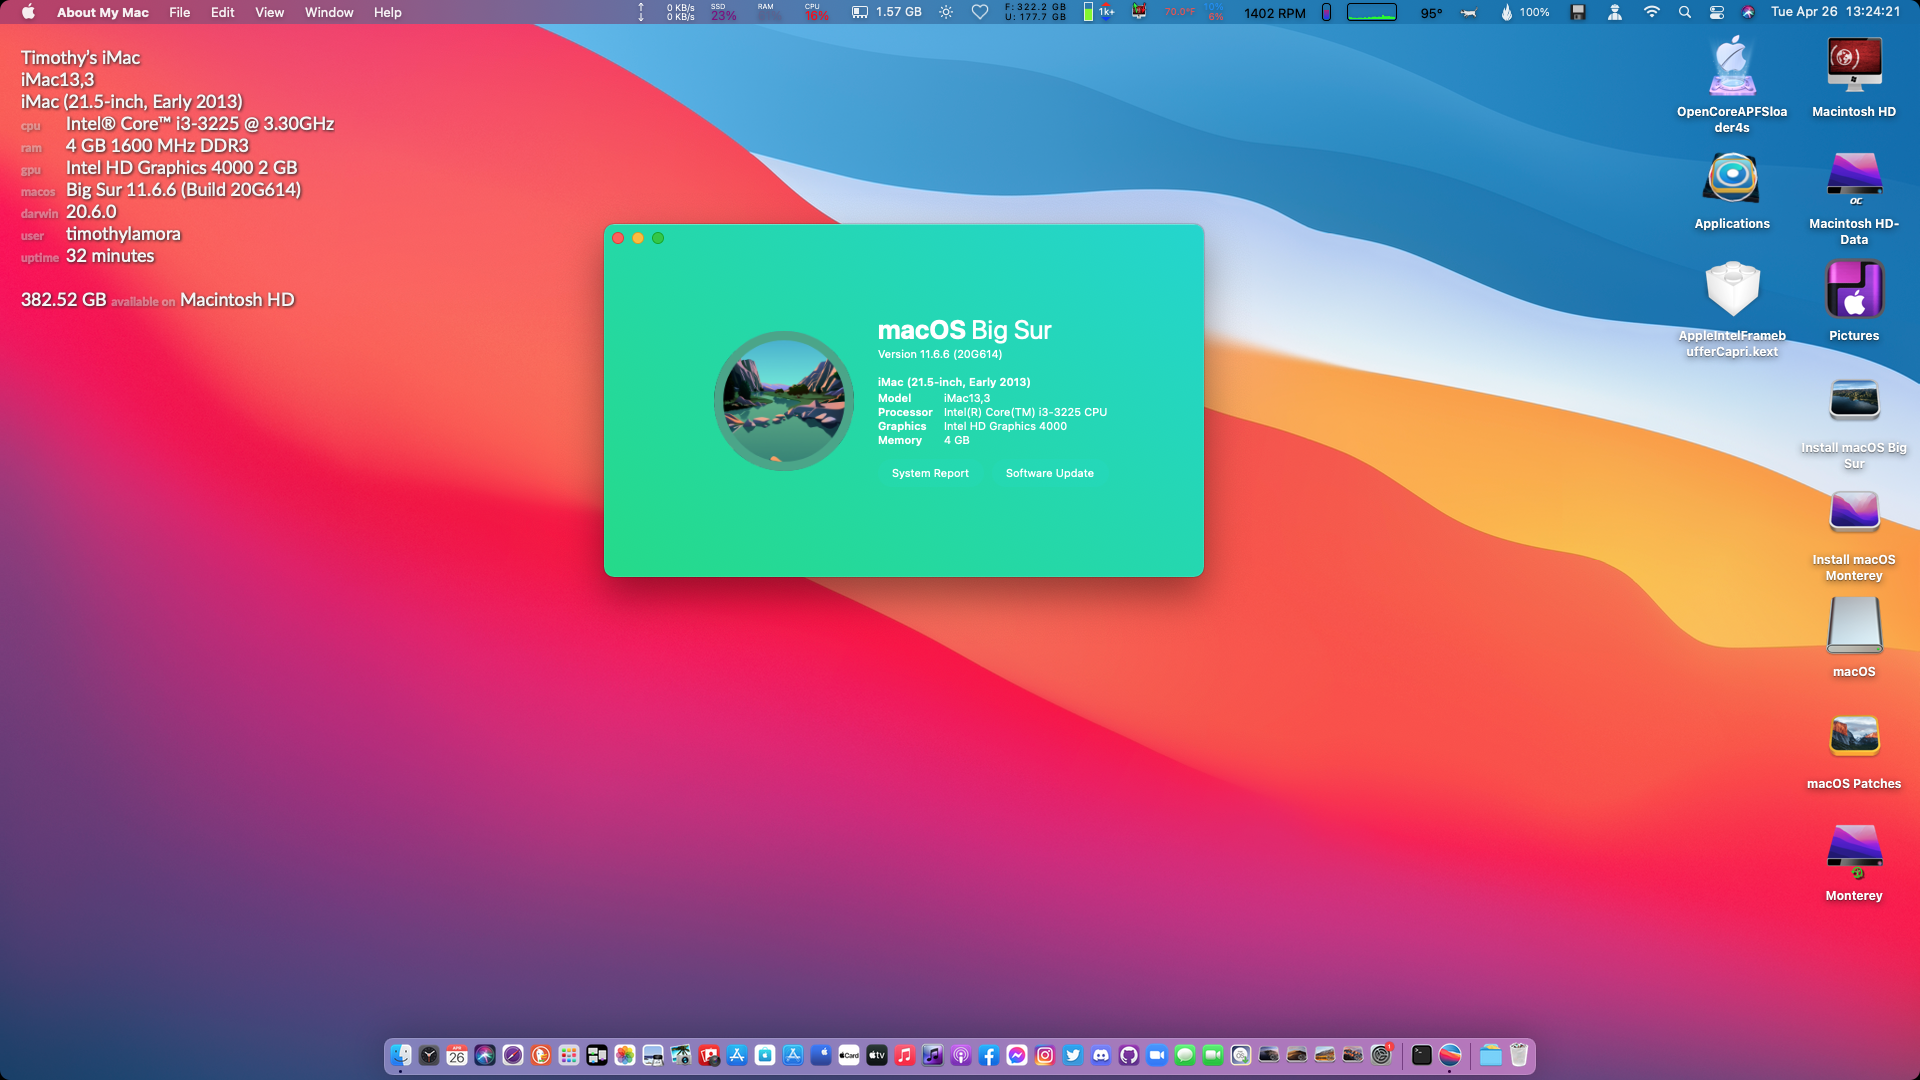Open the View menu

point(269,12)
